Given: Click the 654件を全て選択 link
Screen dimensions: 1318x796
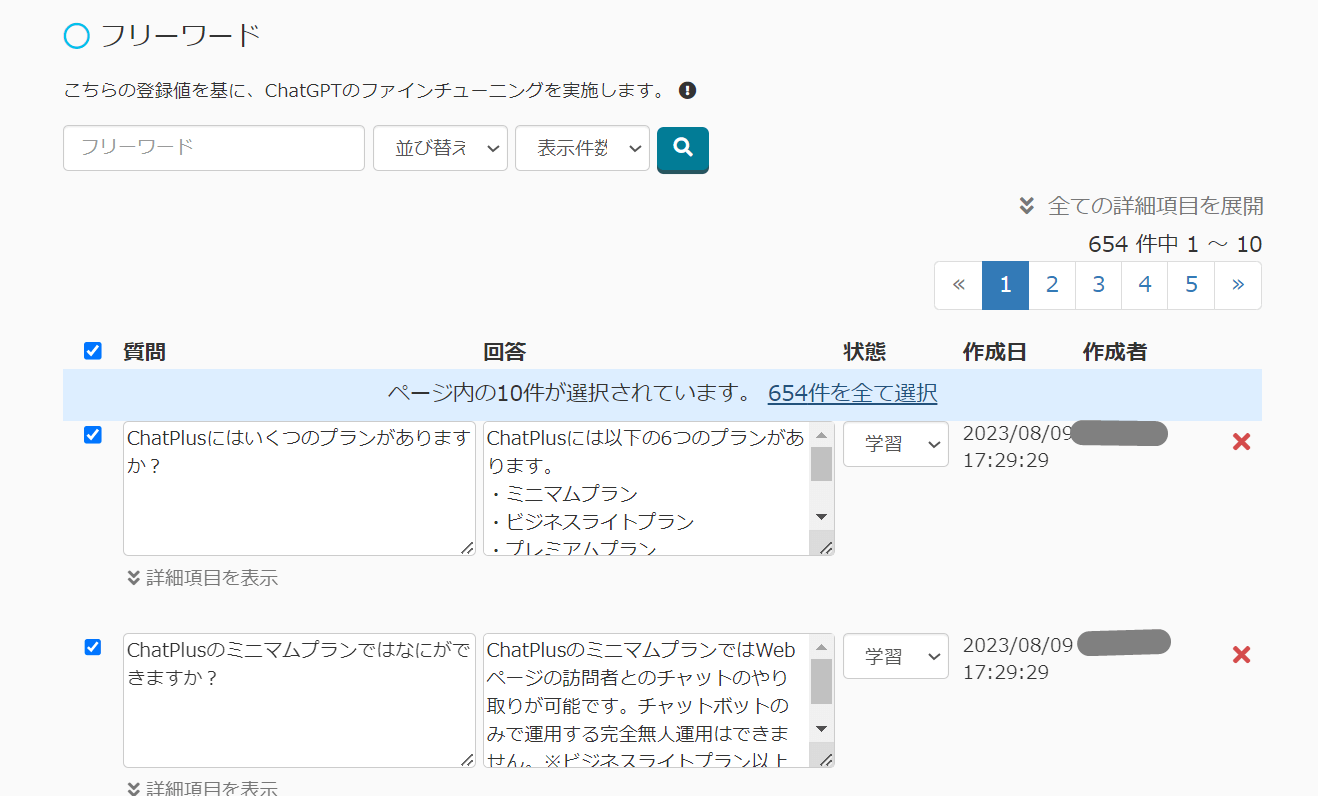Looking at the screenshot, I should point(852,393).
